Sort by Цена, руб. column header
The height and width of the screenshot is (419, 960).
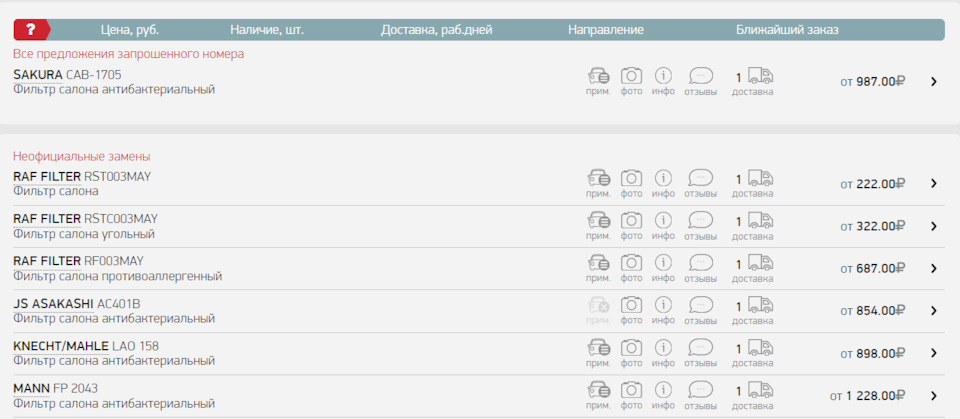tap(130, 29)
